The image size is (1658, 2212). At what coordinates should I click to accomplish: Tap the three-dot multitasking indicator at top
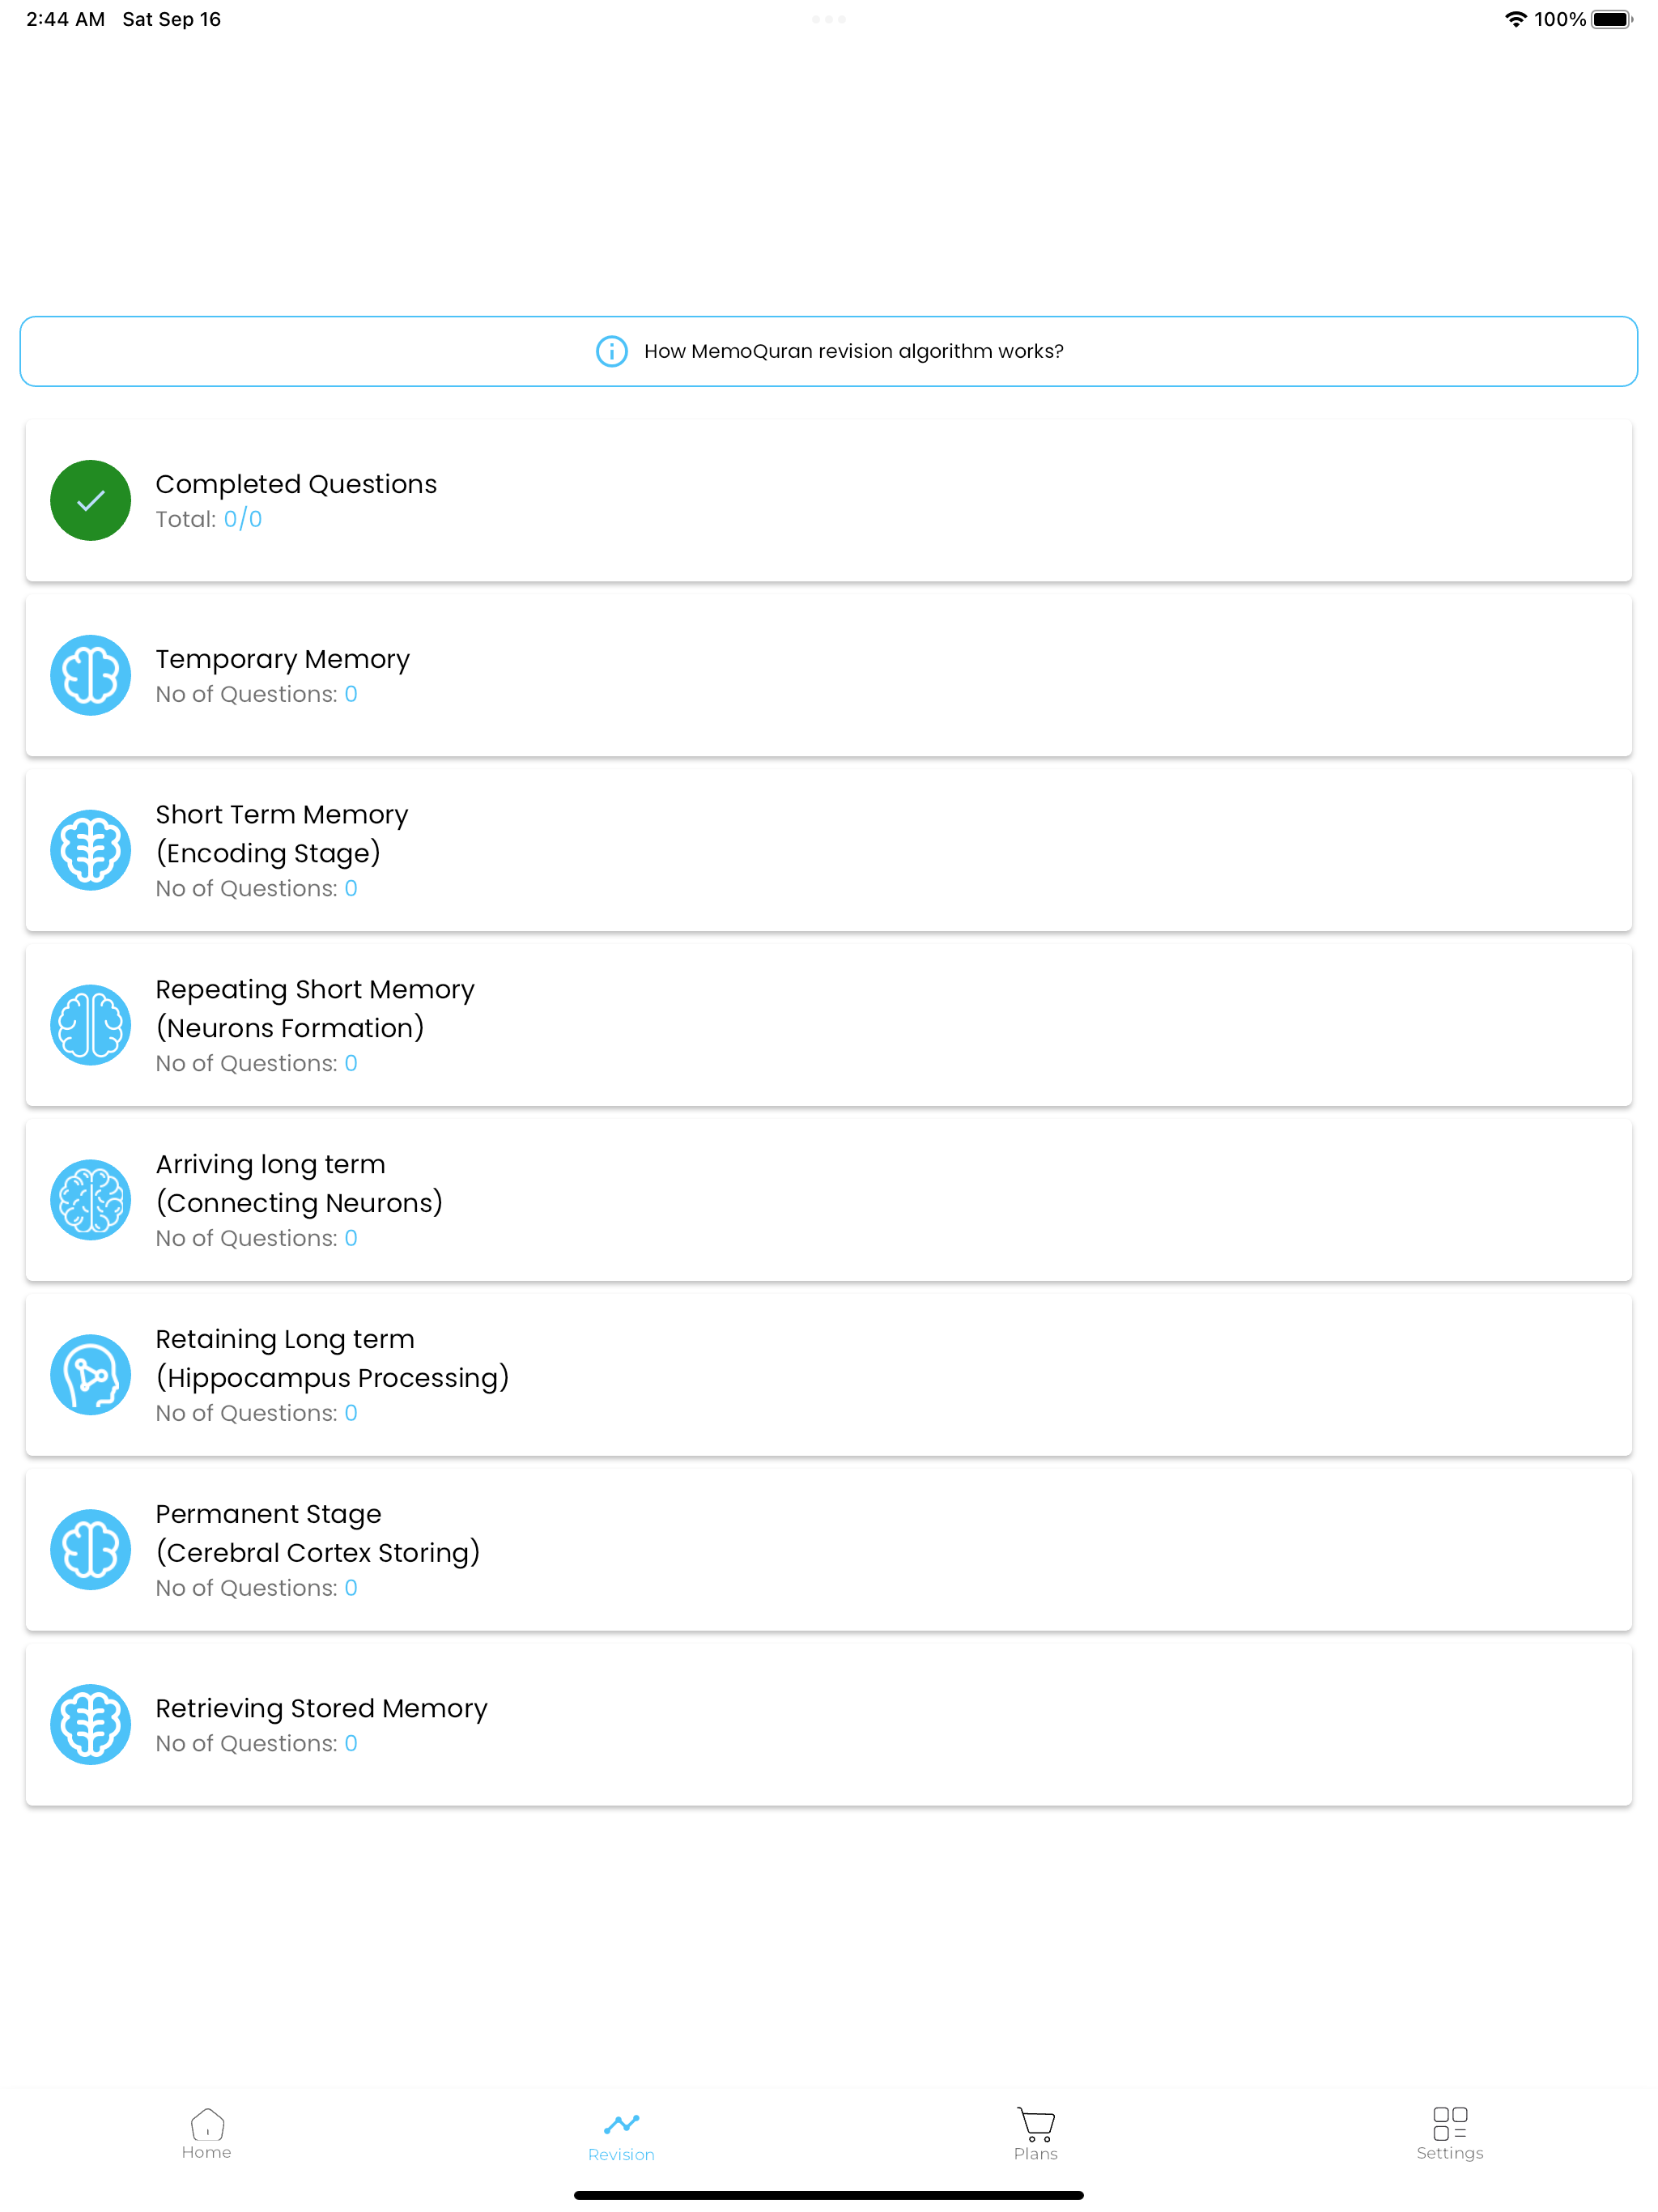pos(828,19)
